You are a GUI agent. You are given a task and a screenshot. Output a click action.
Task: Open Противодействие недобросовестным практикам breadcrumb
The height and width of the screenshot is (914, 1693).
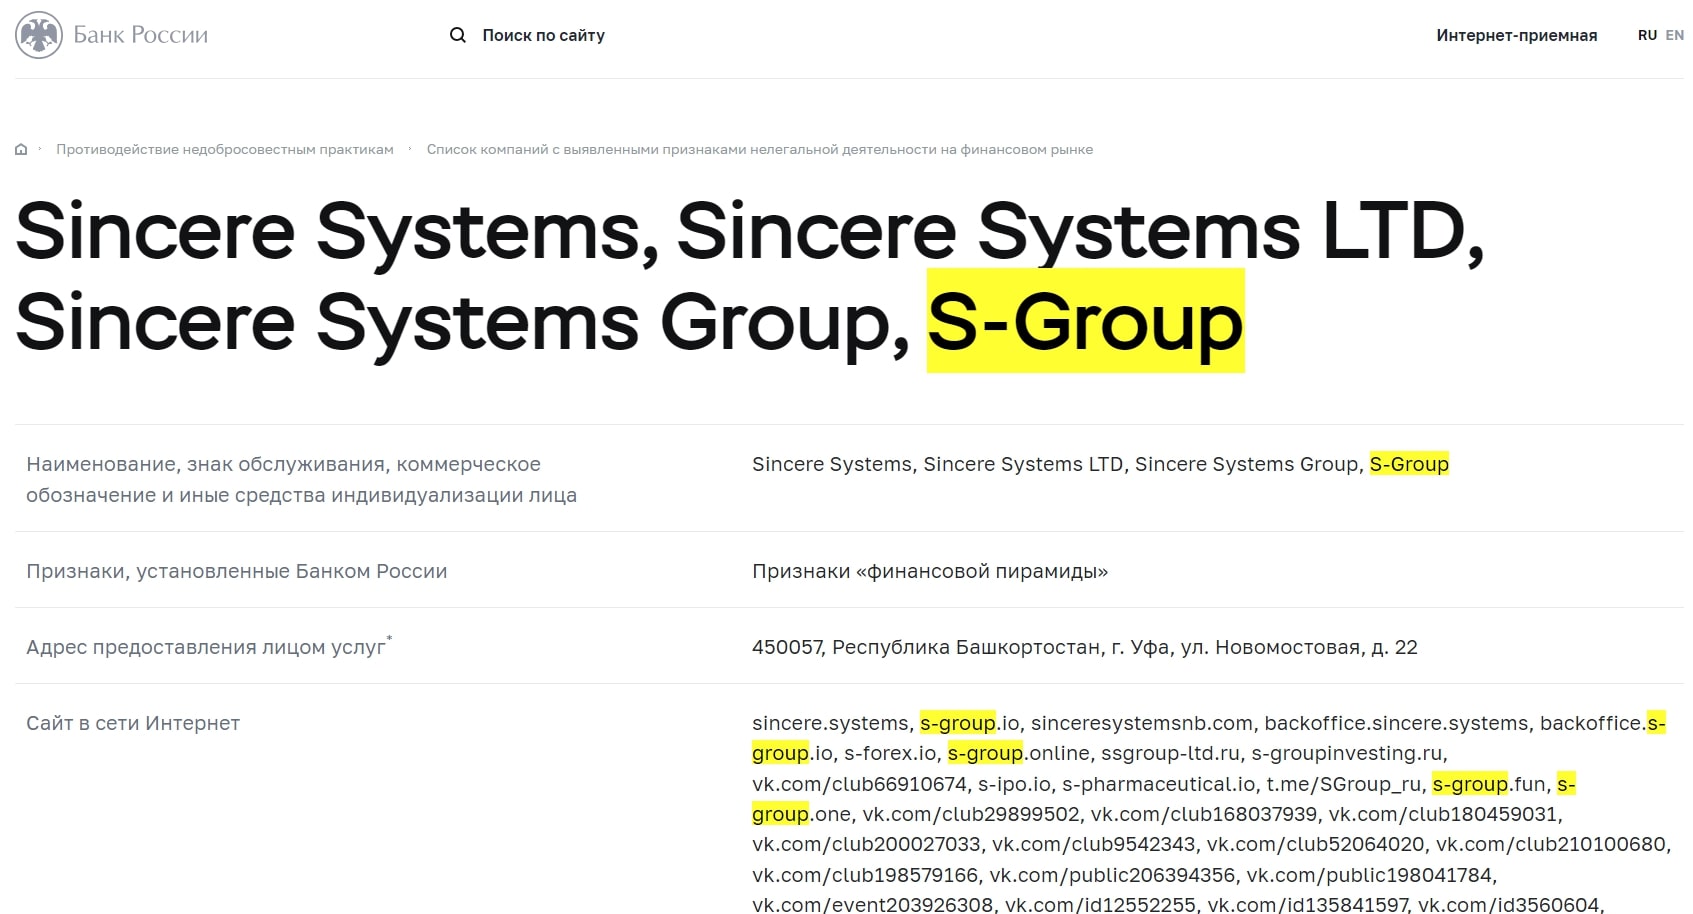coord(225,150)
